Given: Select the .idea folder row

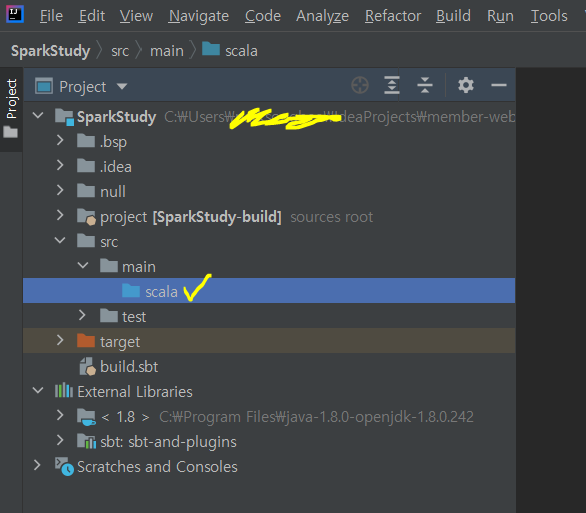Looking at the screenshot, I should (x=269, y=167).
